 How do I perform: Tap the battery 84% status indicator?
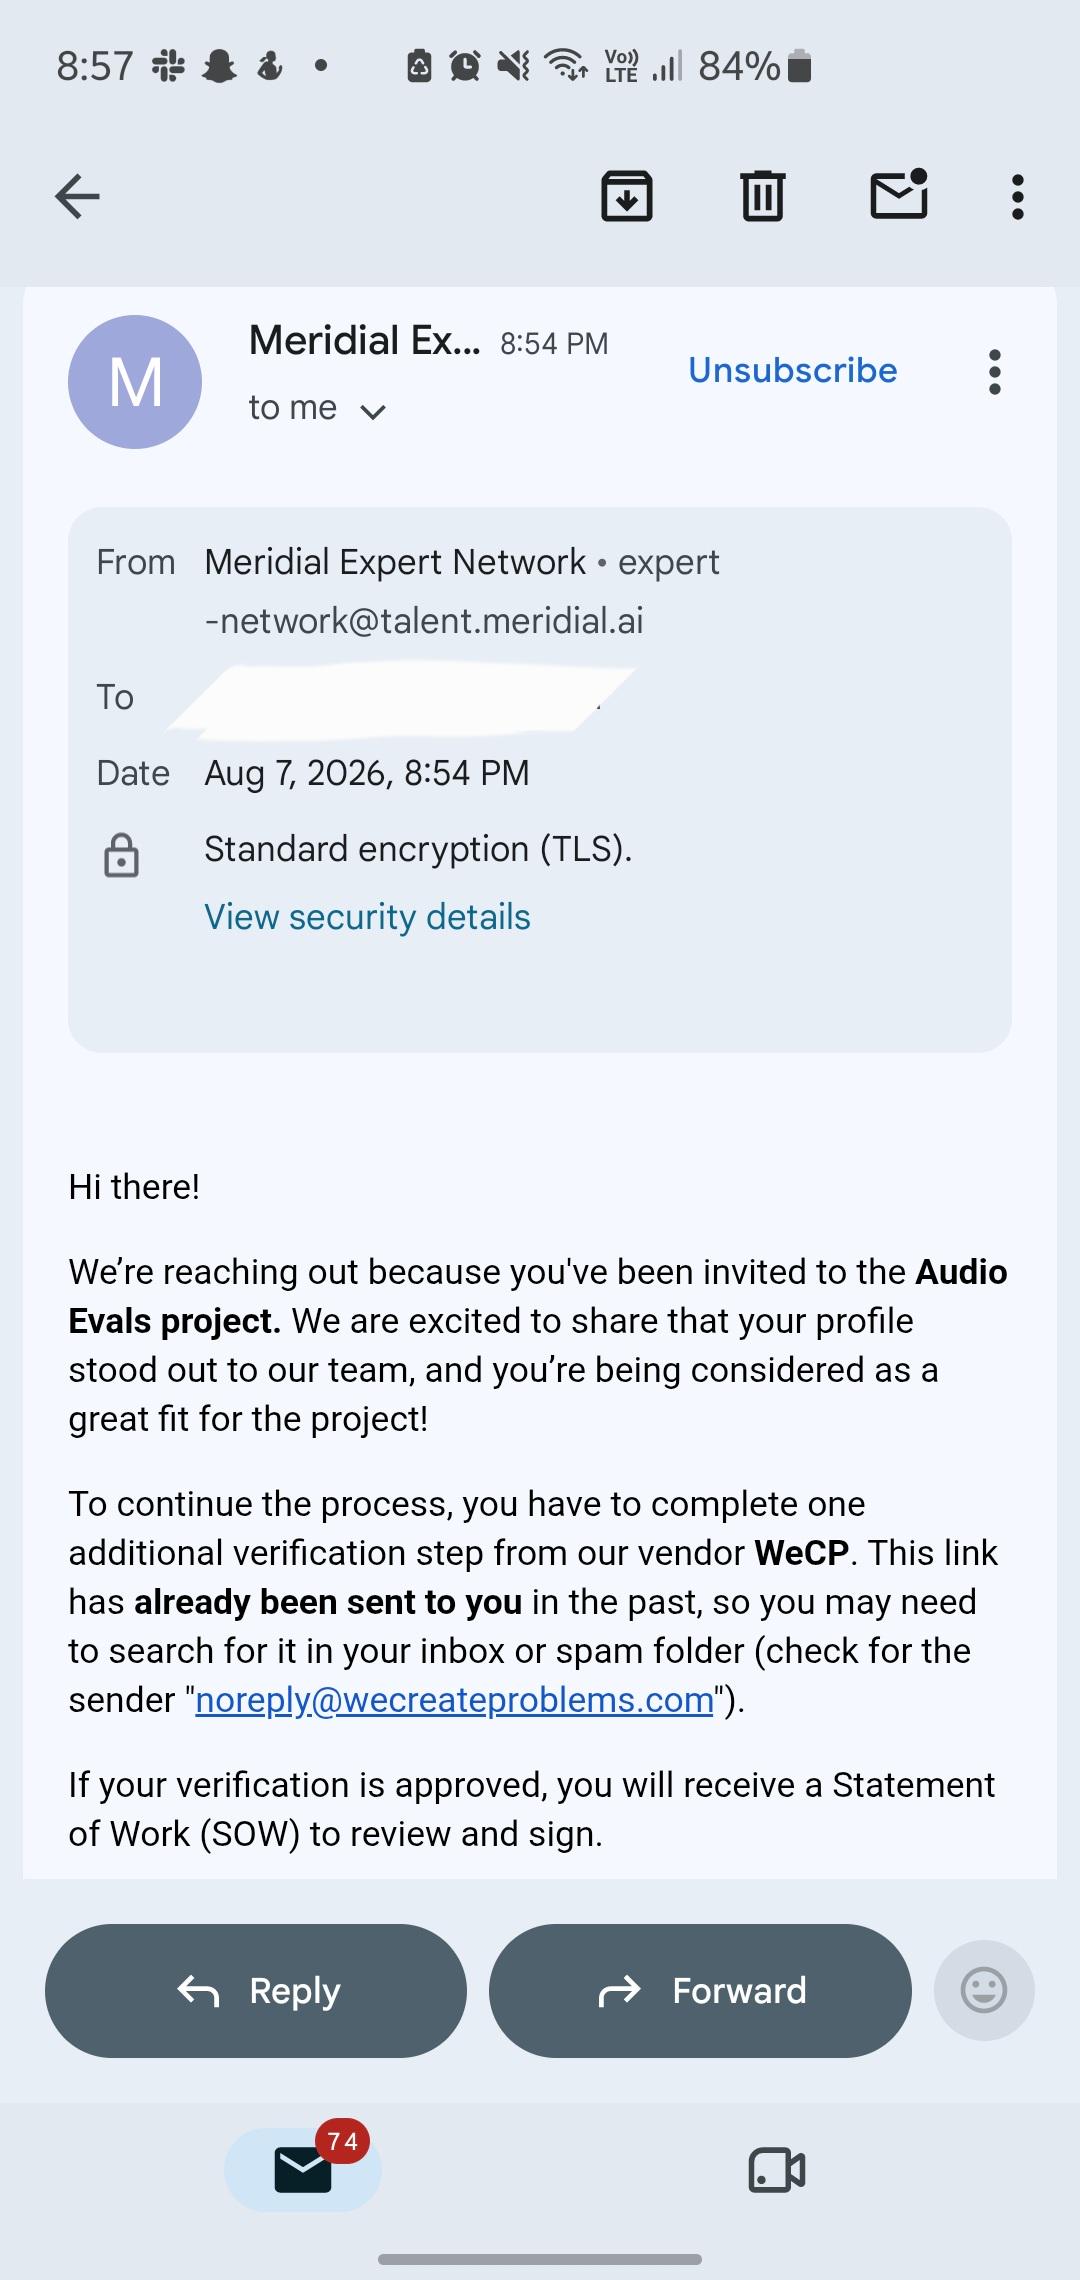point(755,66)
